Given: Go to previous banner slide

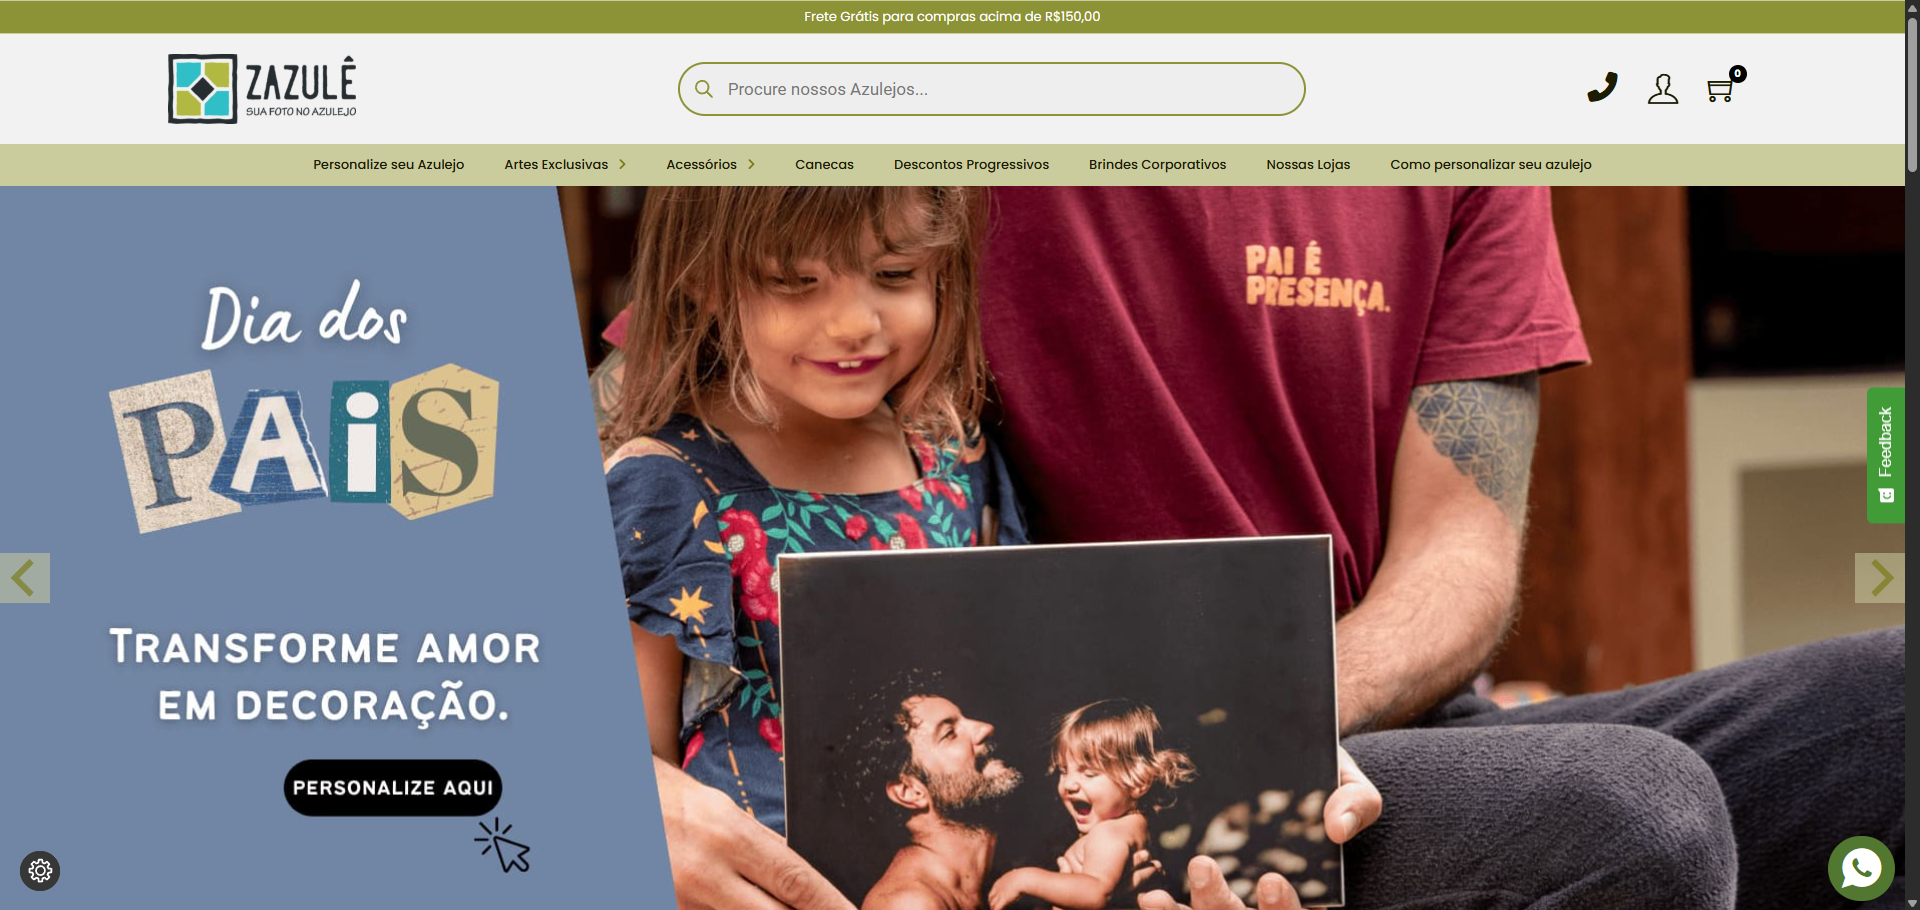Looking at the screenshot, I should coord(25,578).
